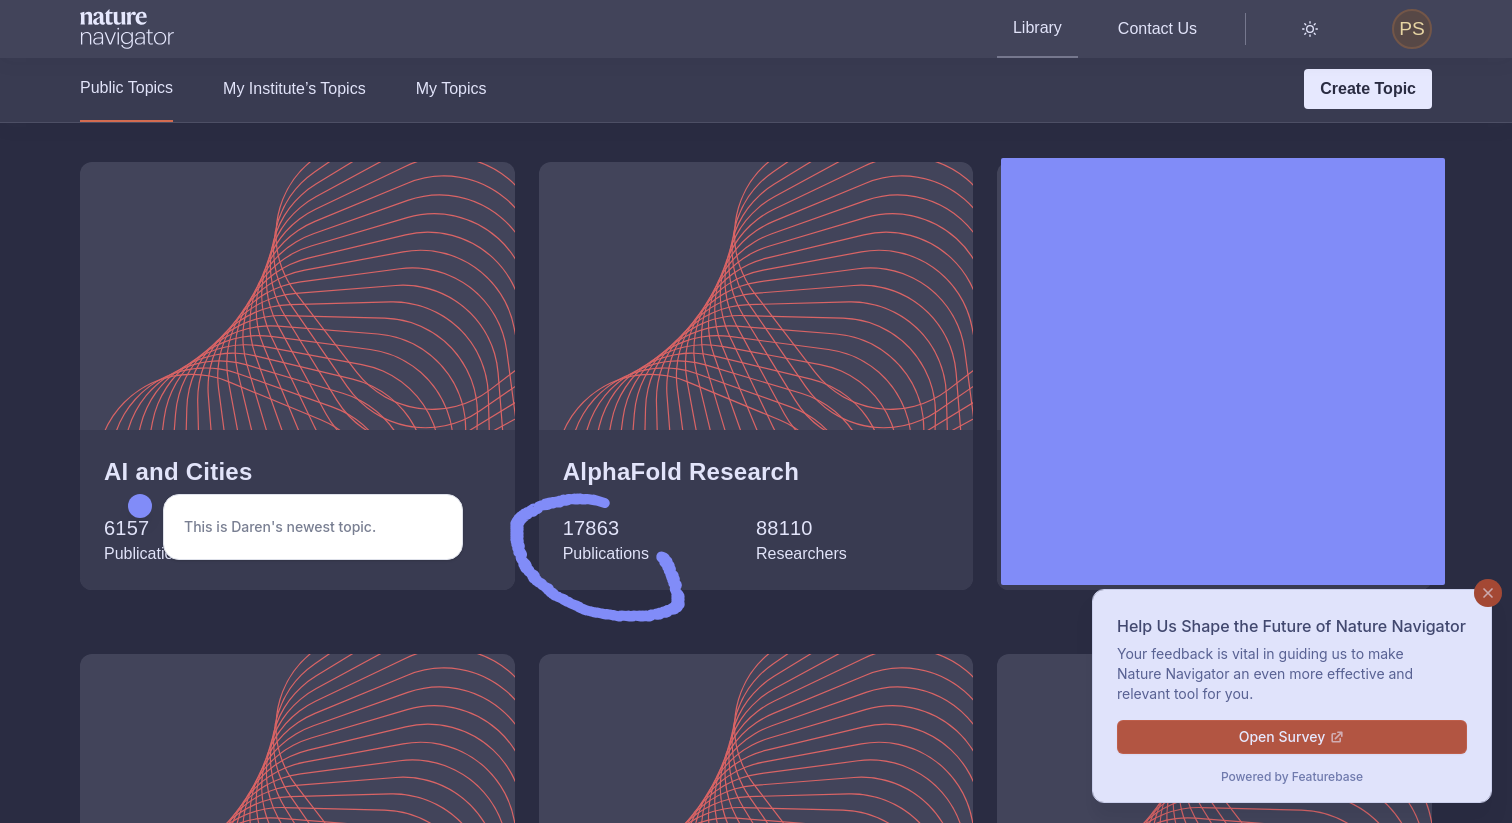
Task: Click the external link icon on Open Survey
Action: pos(1337,737)
